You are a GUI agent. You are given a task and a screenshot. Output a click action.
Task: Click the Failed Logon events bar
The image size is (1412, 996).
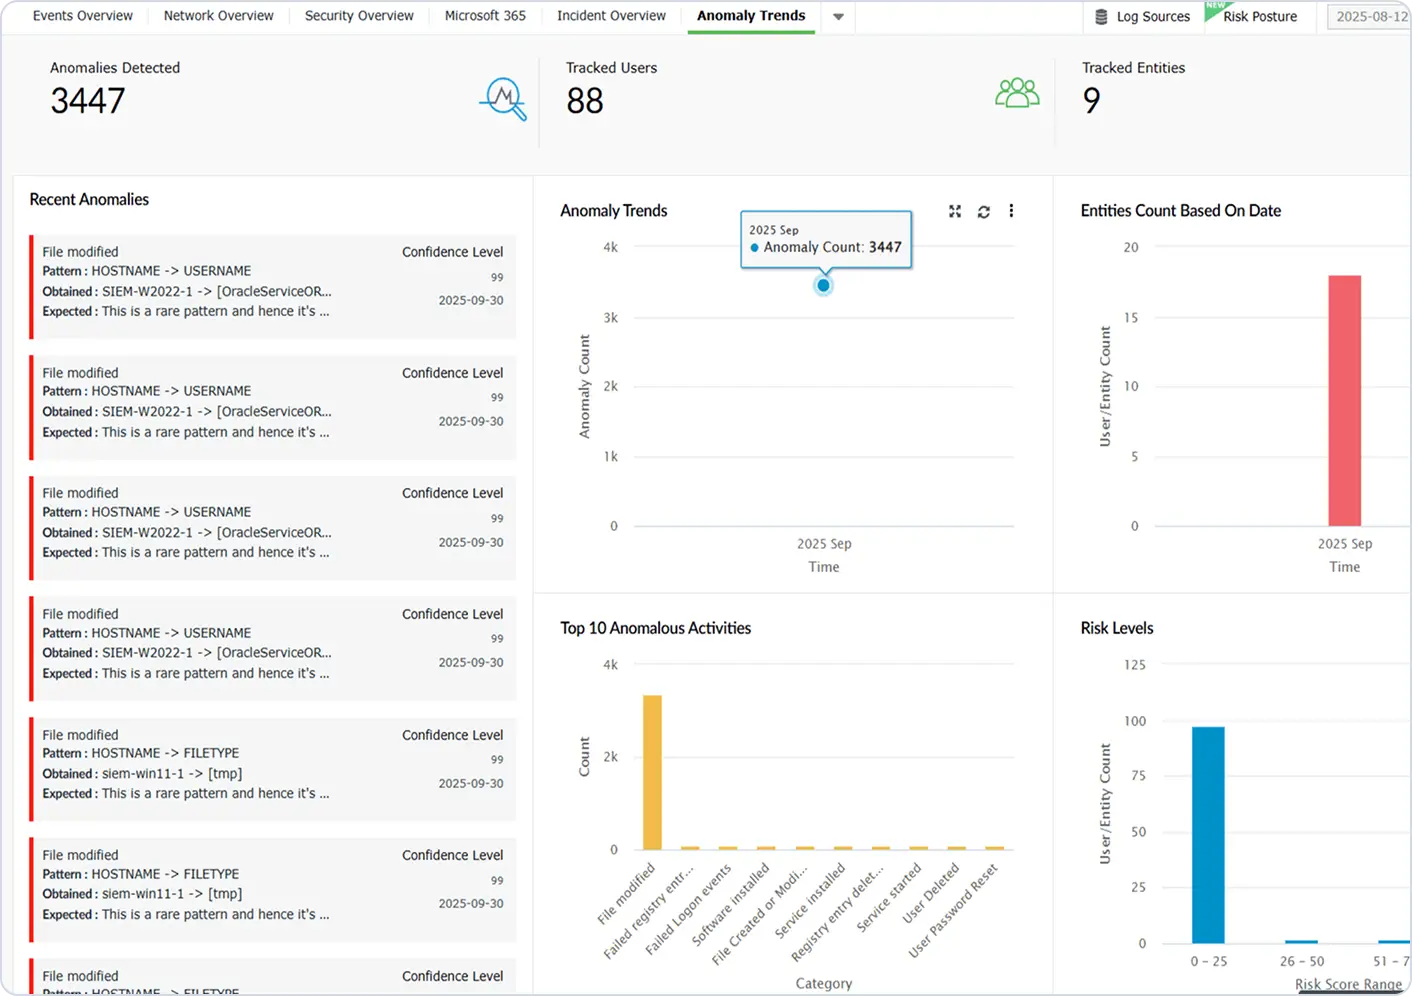(728, 848)
